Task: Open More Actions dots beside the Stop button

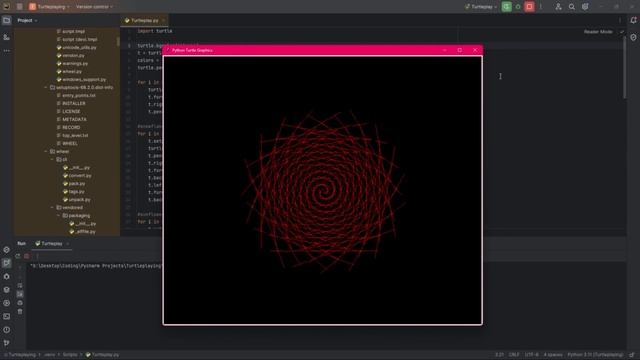Action: [541, 7]
